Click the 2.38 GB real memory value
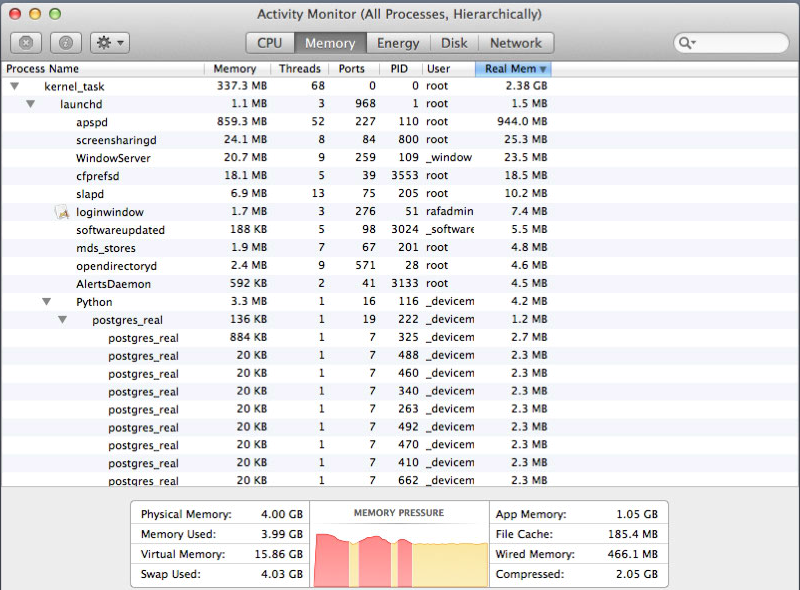Screen dimensions: 800x590 [x=526, y=86]
